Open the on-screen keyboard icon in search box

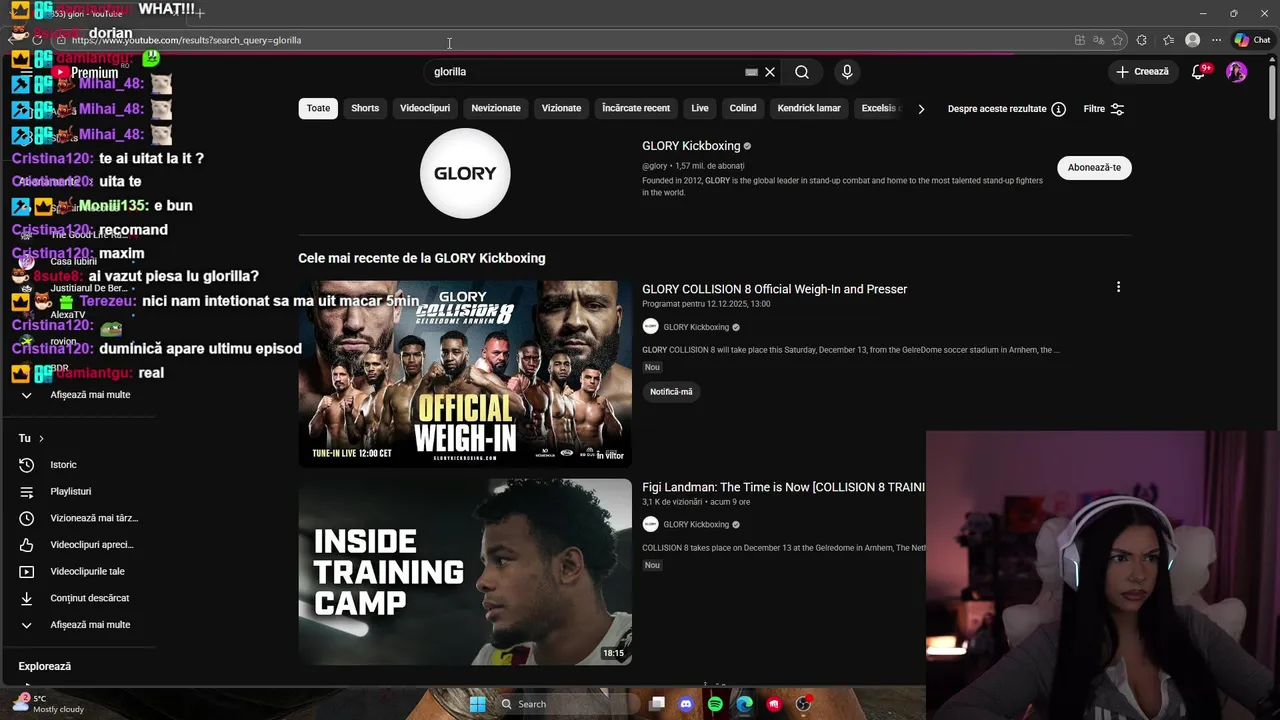click(751, 72)
